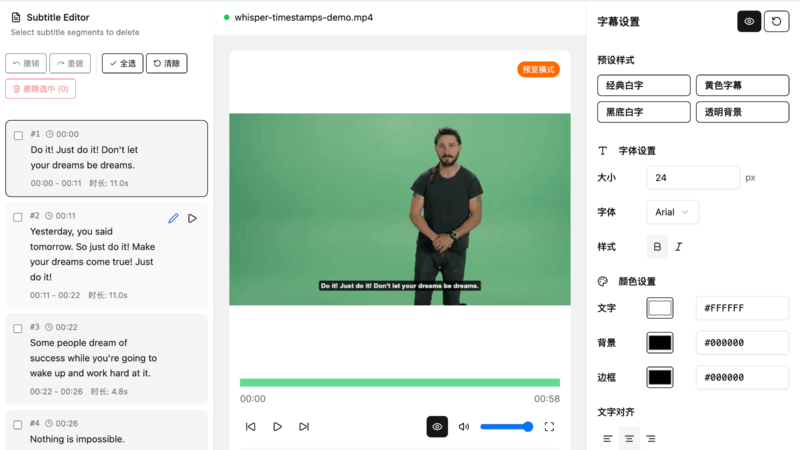The height and width of the screenshot is (450, 800).
Task: Click the pencil edit icon on subtitle #2
Action: [x=173, y=218]
